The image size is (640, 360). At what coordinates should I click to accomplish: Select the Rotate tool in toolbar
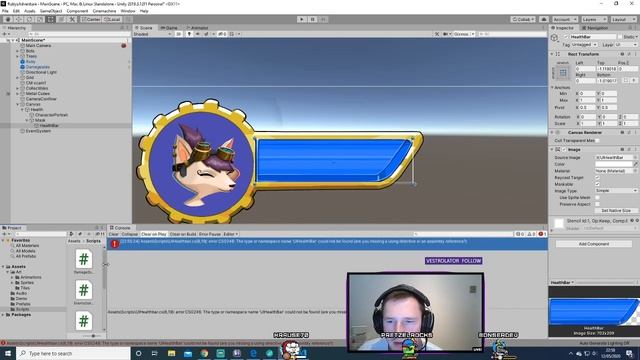click(29, 19)
